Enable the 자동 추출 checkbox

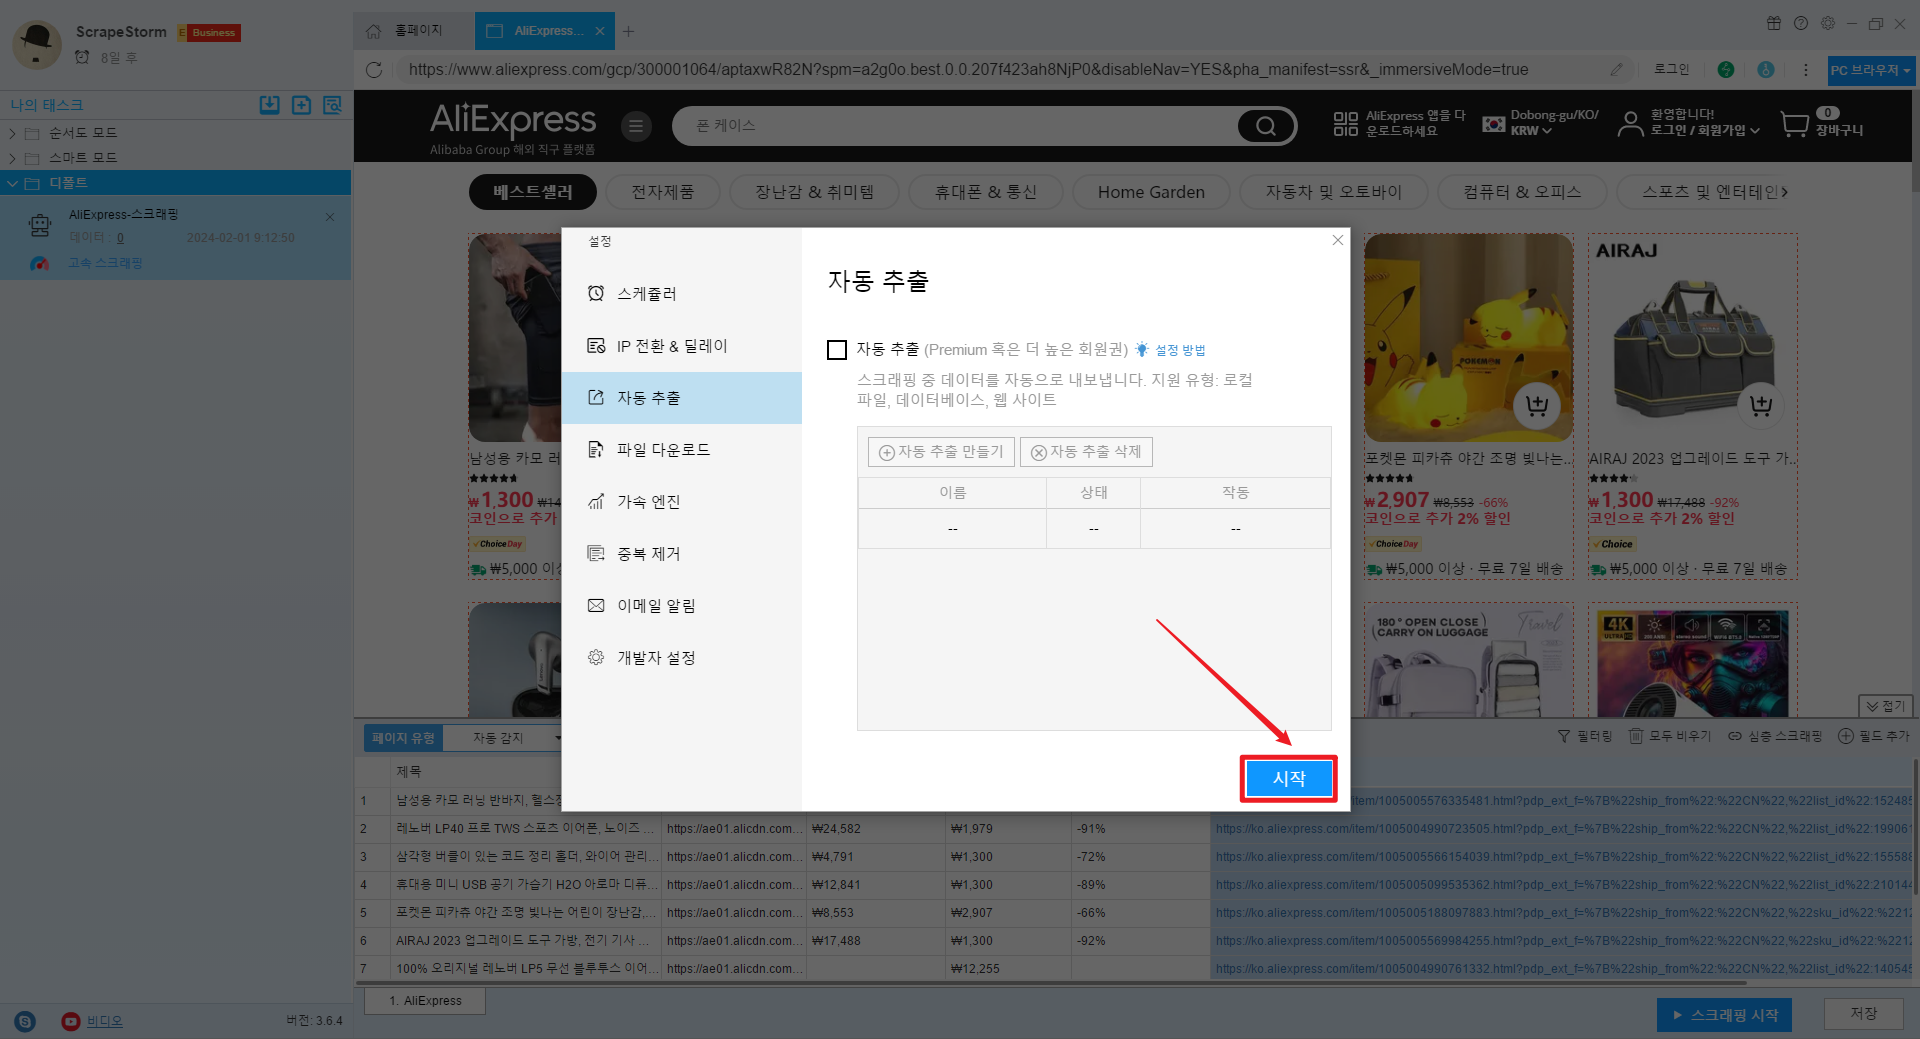(x=837, y=350)
